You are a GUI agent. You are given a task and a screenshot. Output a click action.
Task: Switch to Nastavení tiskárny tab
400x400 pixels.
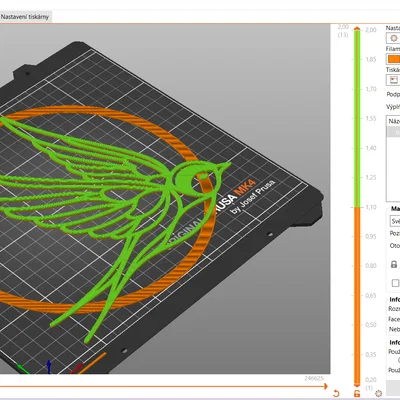tap(25, 17)
